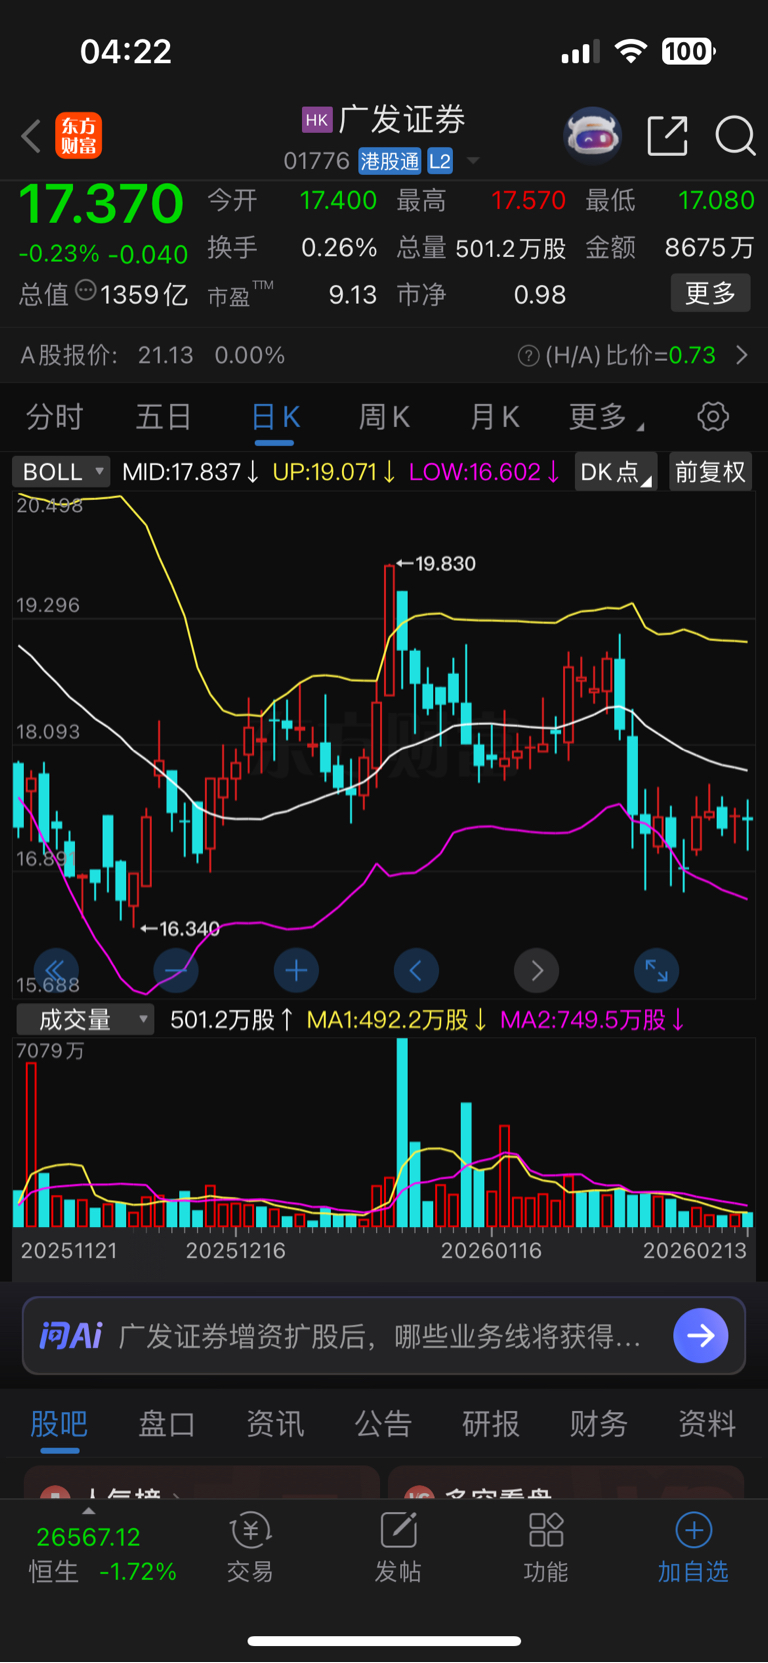Zoom in chart with plus icon
The image size is (768, 1663).
(296, 970)
